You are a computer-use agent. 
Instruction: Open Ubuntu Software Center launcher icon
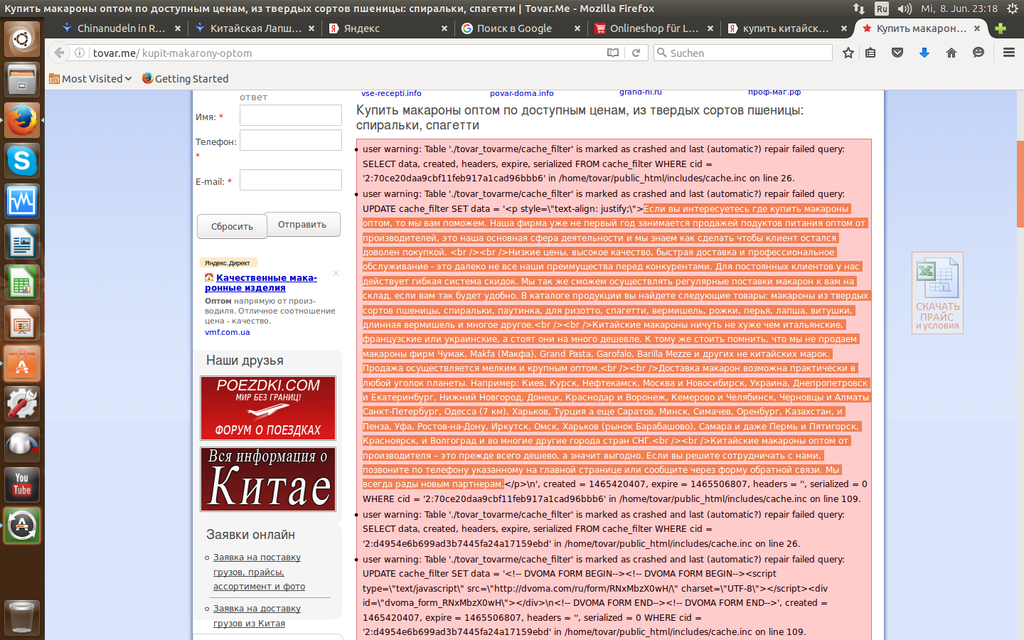22,364
